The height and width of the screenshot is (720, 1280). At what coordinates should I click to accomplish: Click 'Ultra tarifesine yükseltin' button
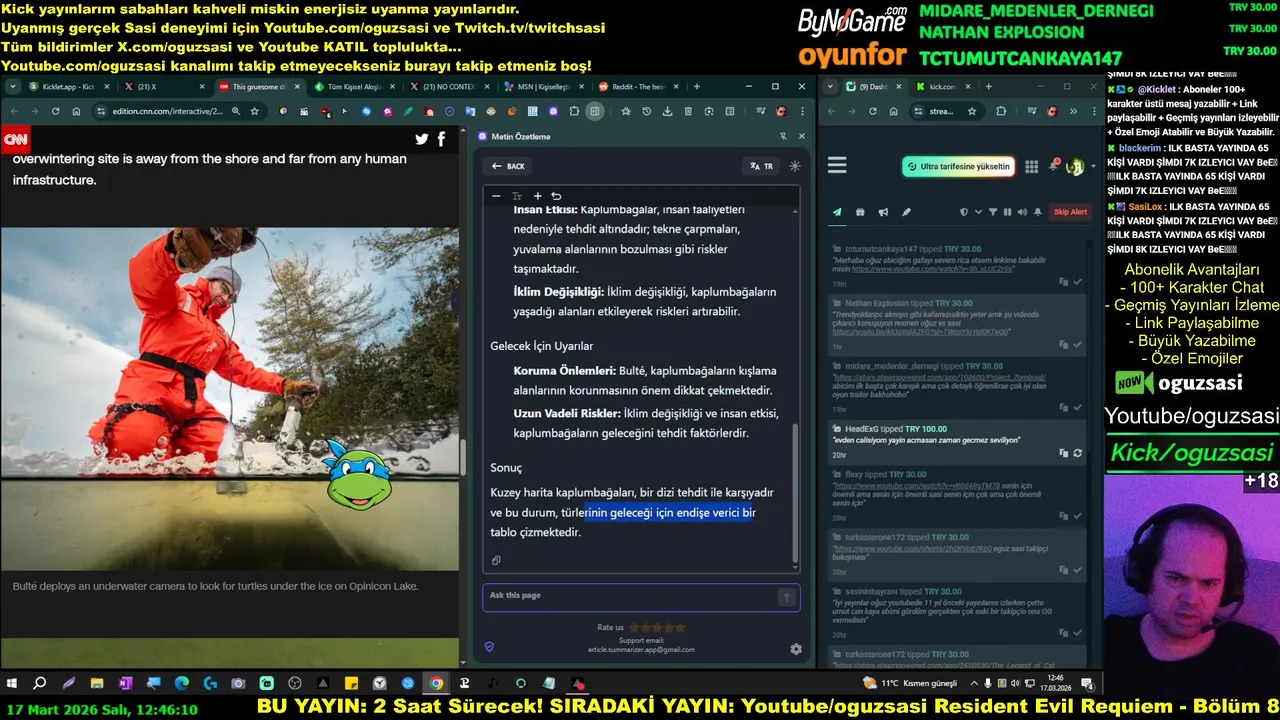click(958, 166)
